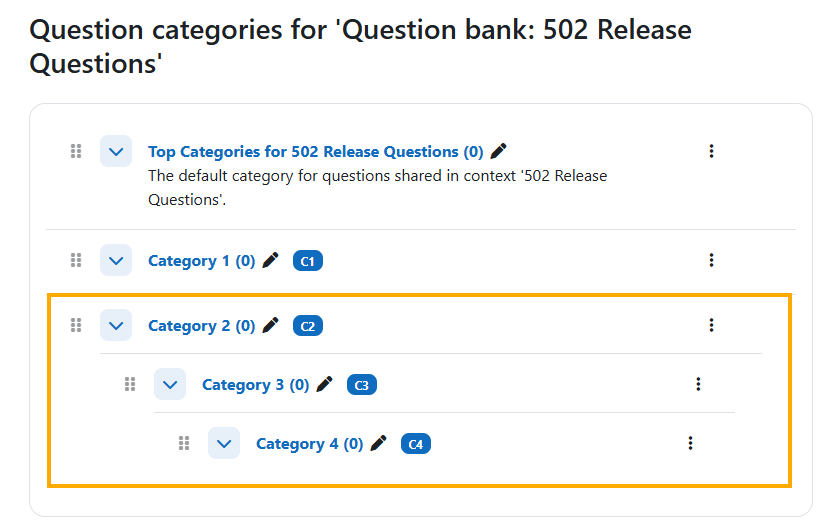Show the kebab menu for Top Categories
Viewport: 833px width, 530px height.
(x=711, y=151)
